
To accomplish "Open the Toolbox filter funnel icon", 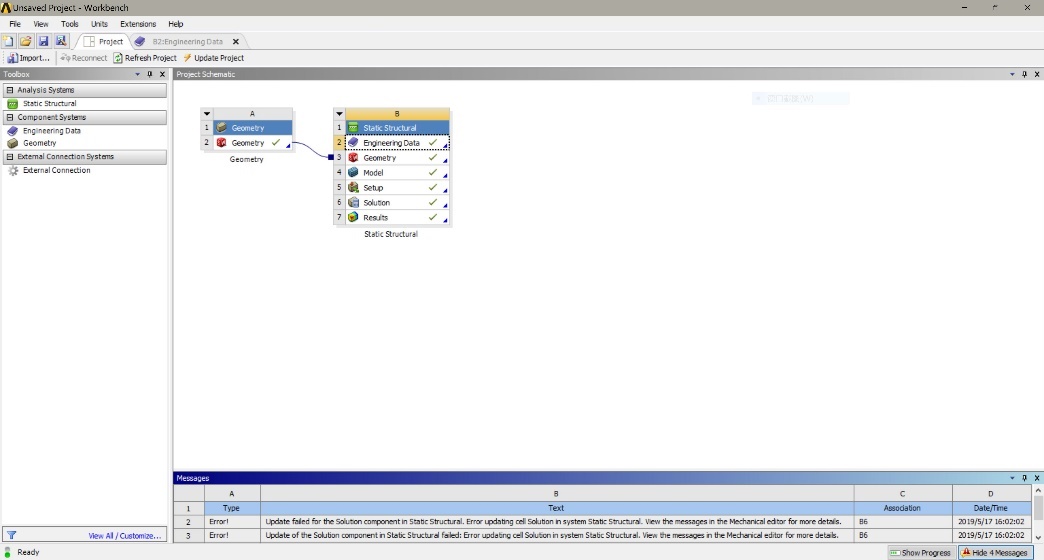I will pyautogui.click(x=12, y=535).
